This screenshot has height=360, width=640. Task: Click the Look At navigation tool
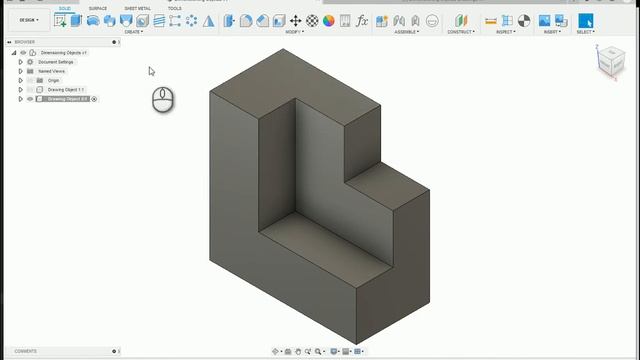pos(288,351)
